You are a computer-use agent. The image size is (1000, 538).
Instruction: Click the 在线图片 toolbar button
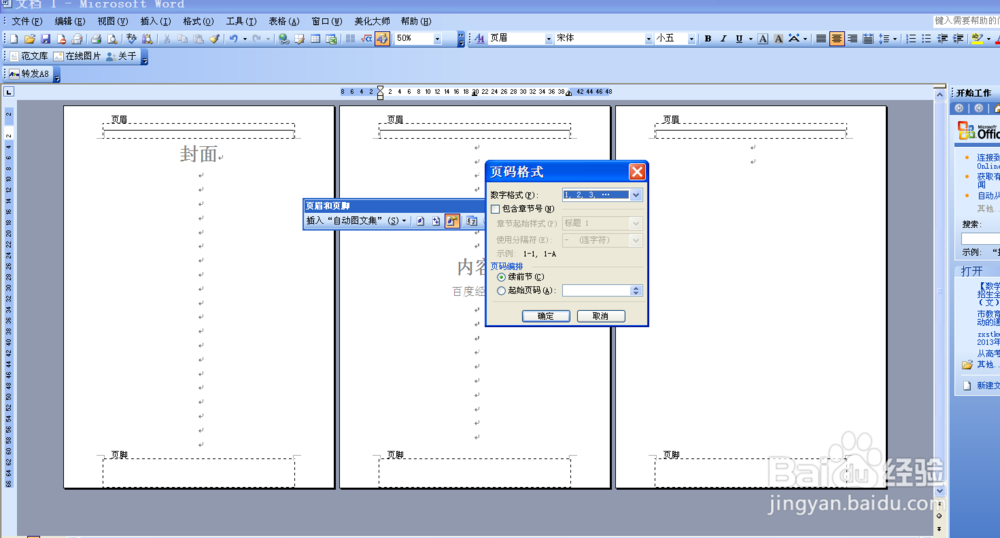[x=77, y=56]
